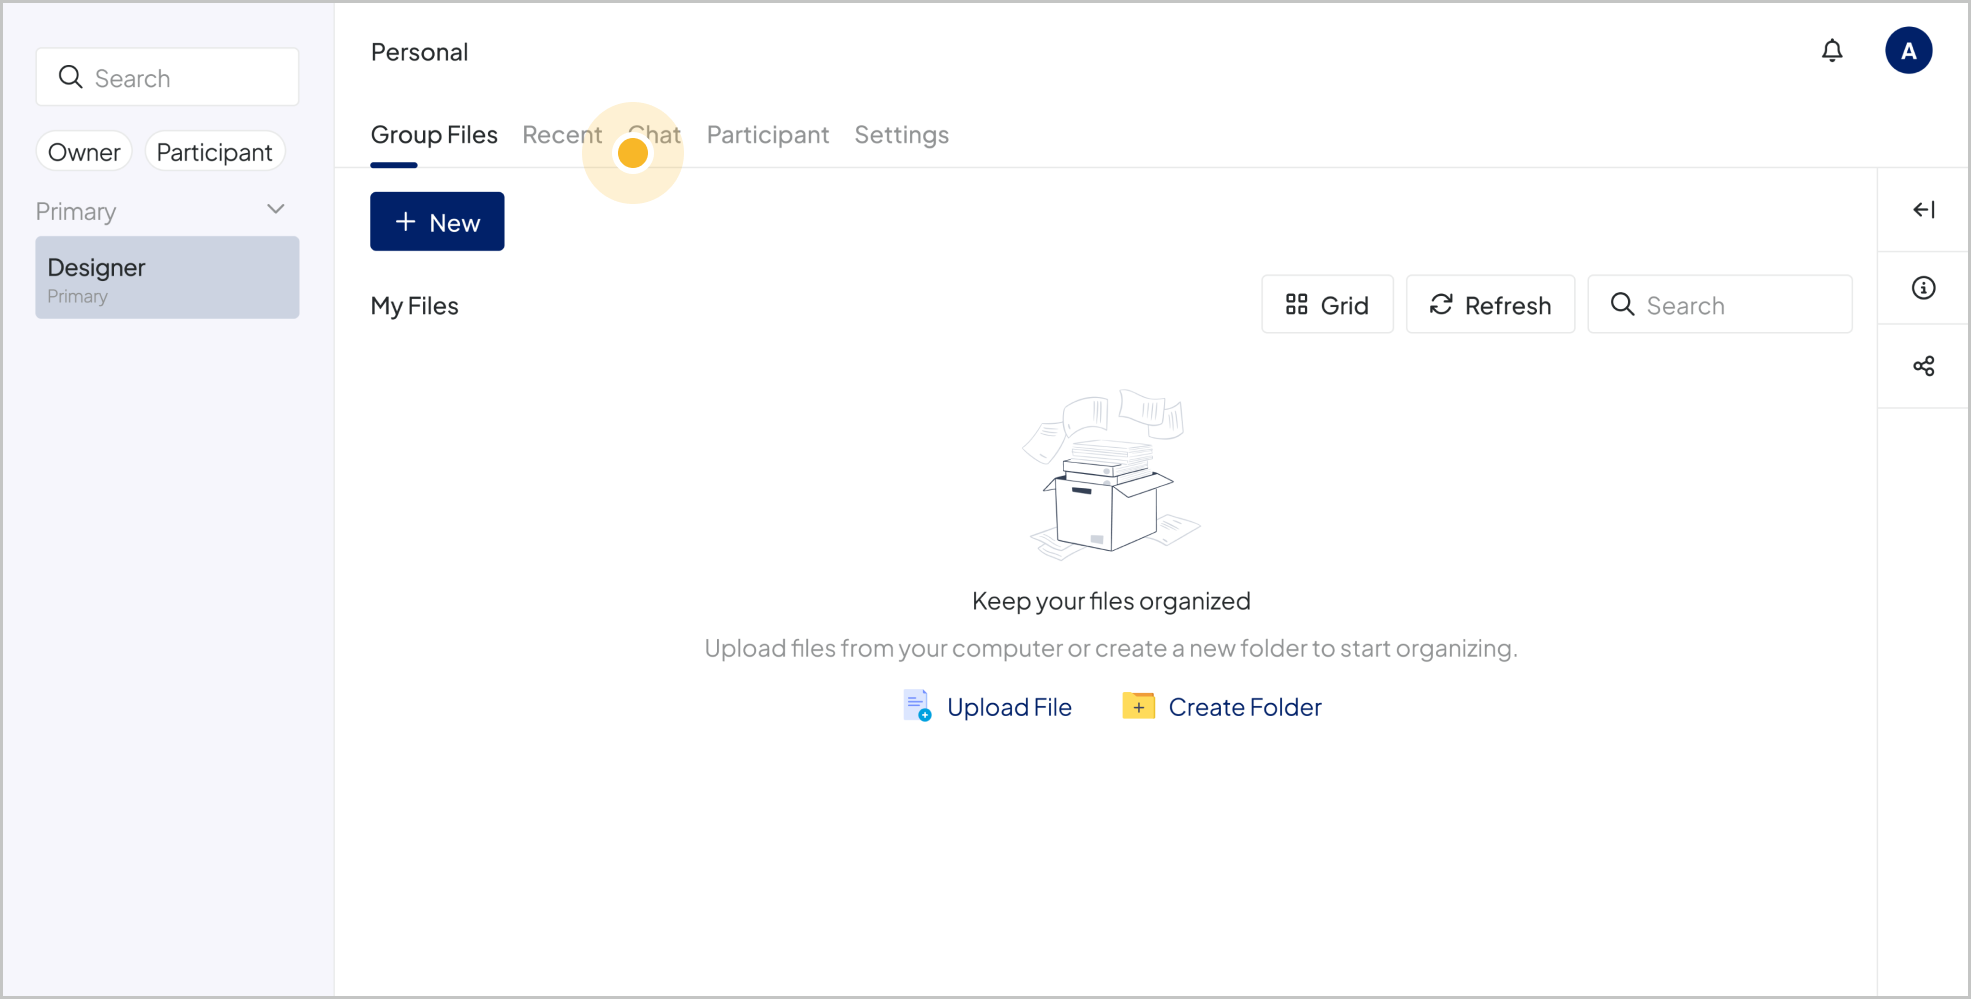Screen dimensions: 1972x999
Task: Open the New item dropdown
Action: pos(437,222)
